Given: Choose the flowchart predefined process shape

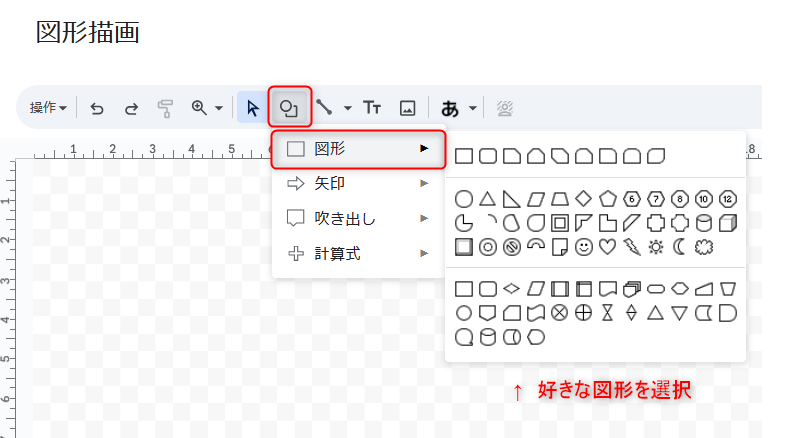Looking at the screenshot, I should point(559,289).
